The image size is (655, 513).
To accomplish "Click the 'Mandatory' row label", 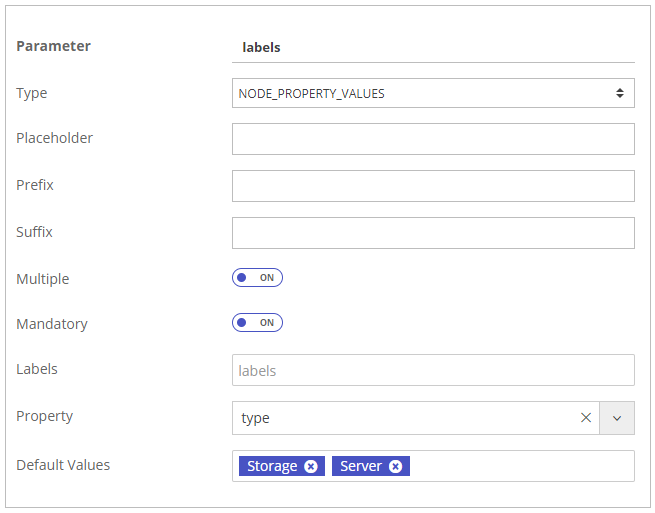I will tap(52, 324).
